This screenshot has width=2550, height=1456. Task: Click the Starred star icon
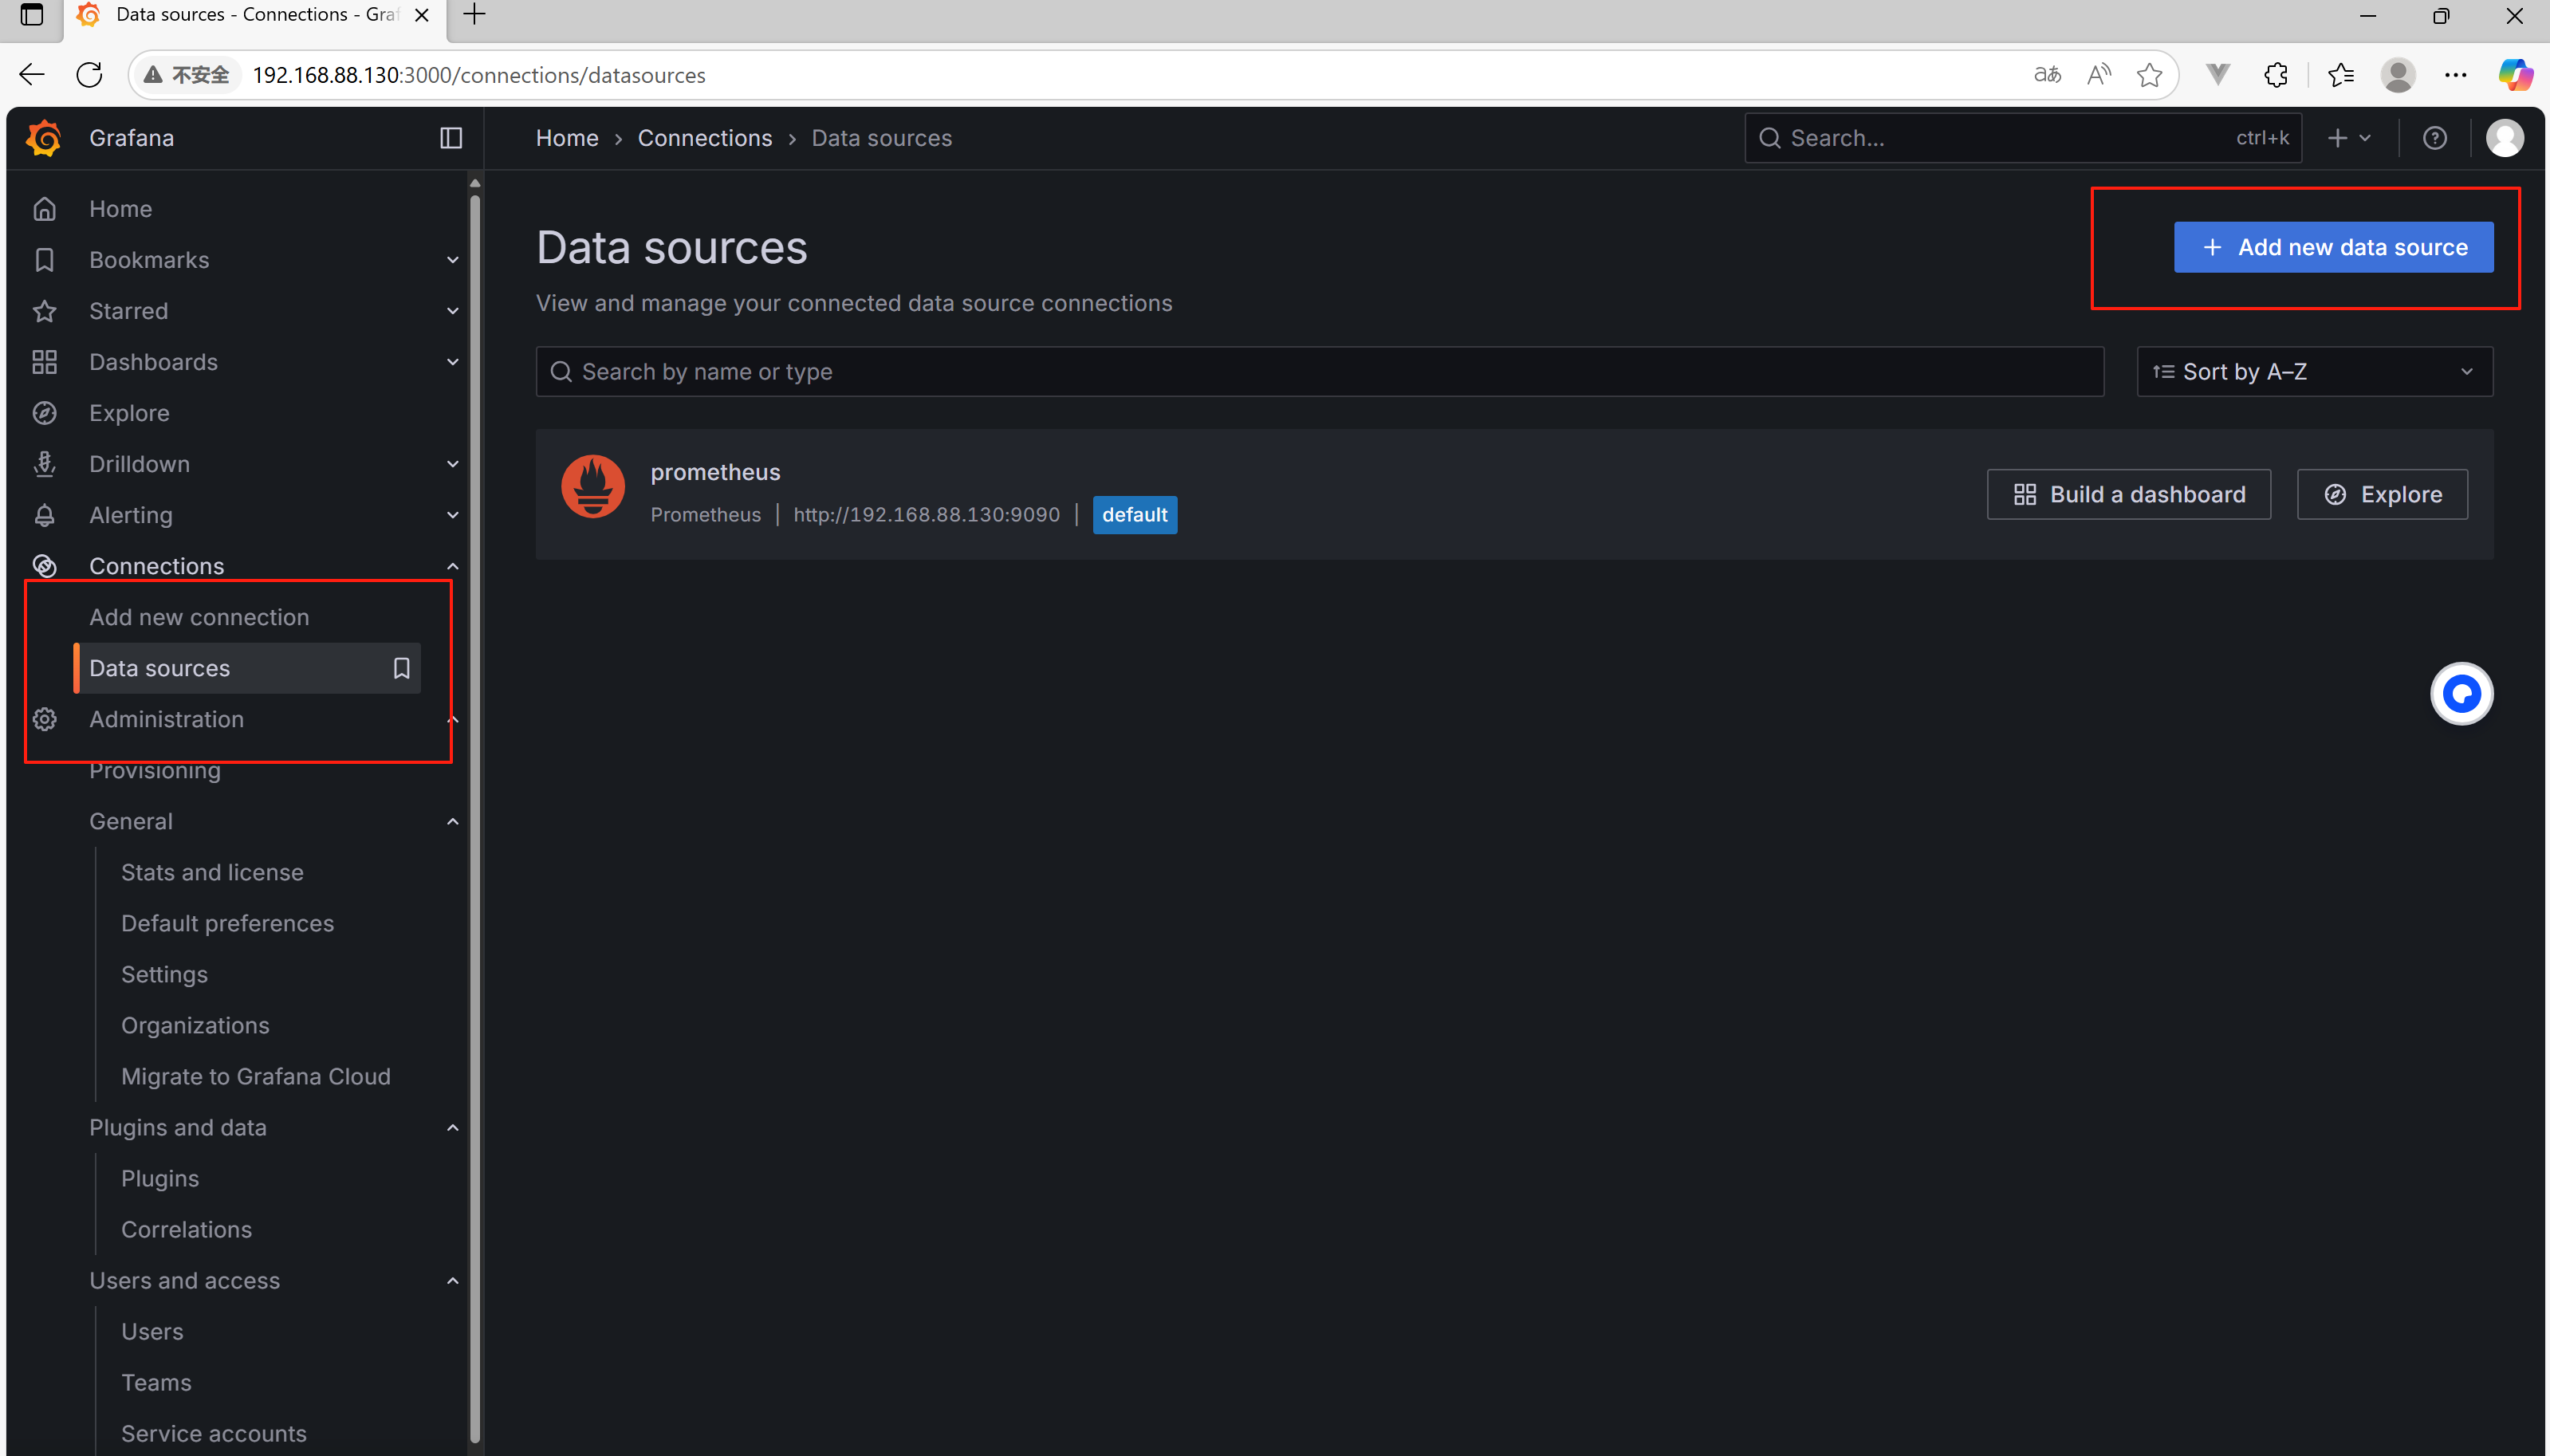[x=44, y=311]
